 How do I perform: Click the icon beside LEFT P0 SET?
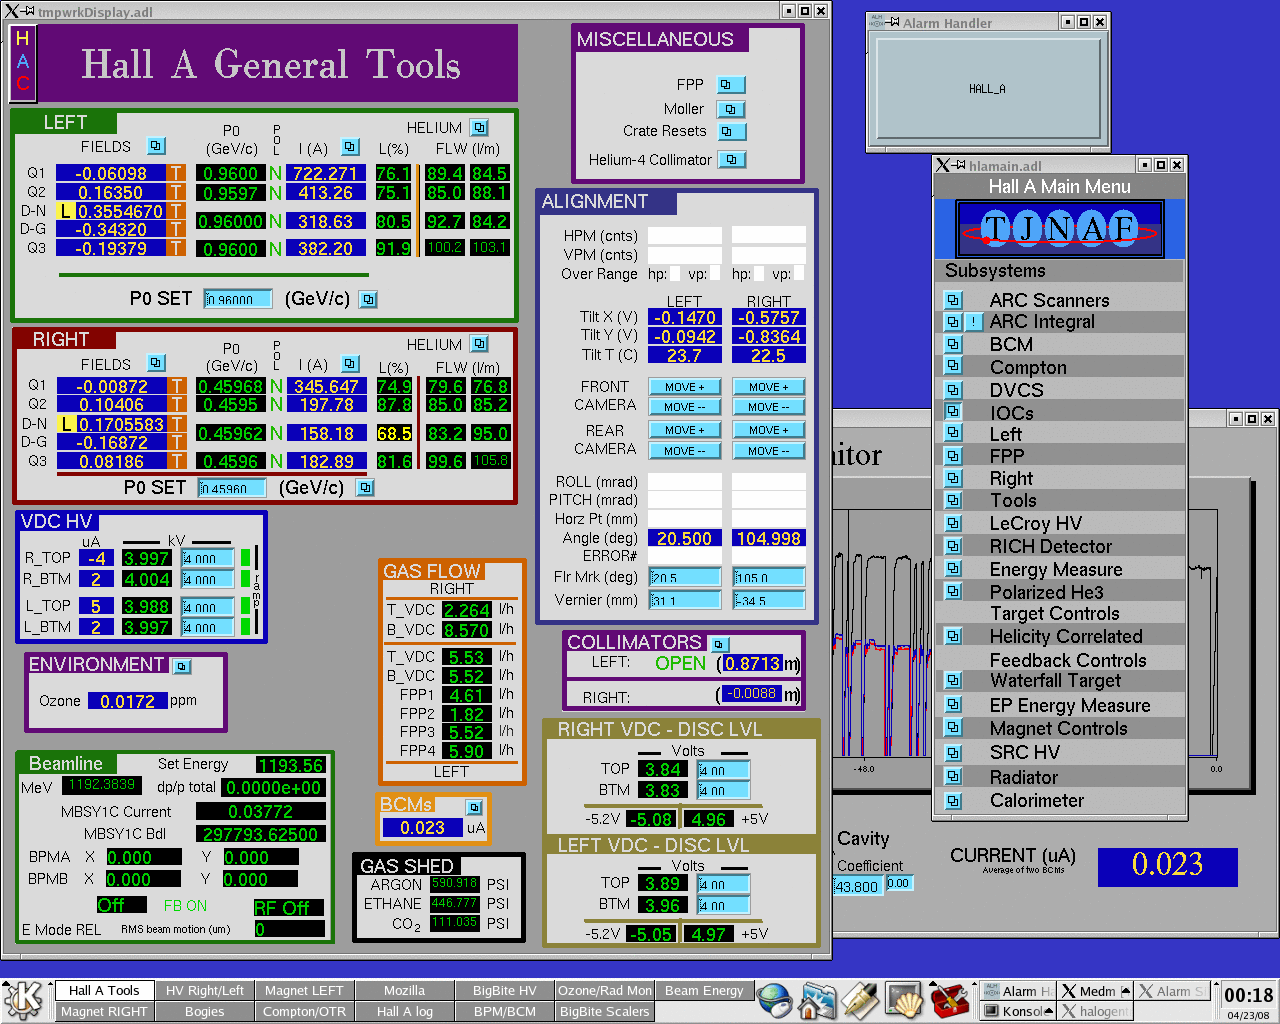pos(368,299)
